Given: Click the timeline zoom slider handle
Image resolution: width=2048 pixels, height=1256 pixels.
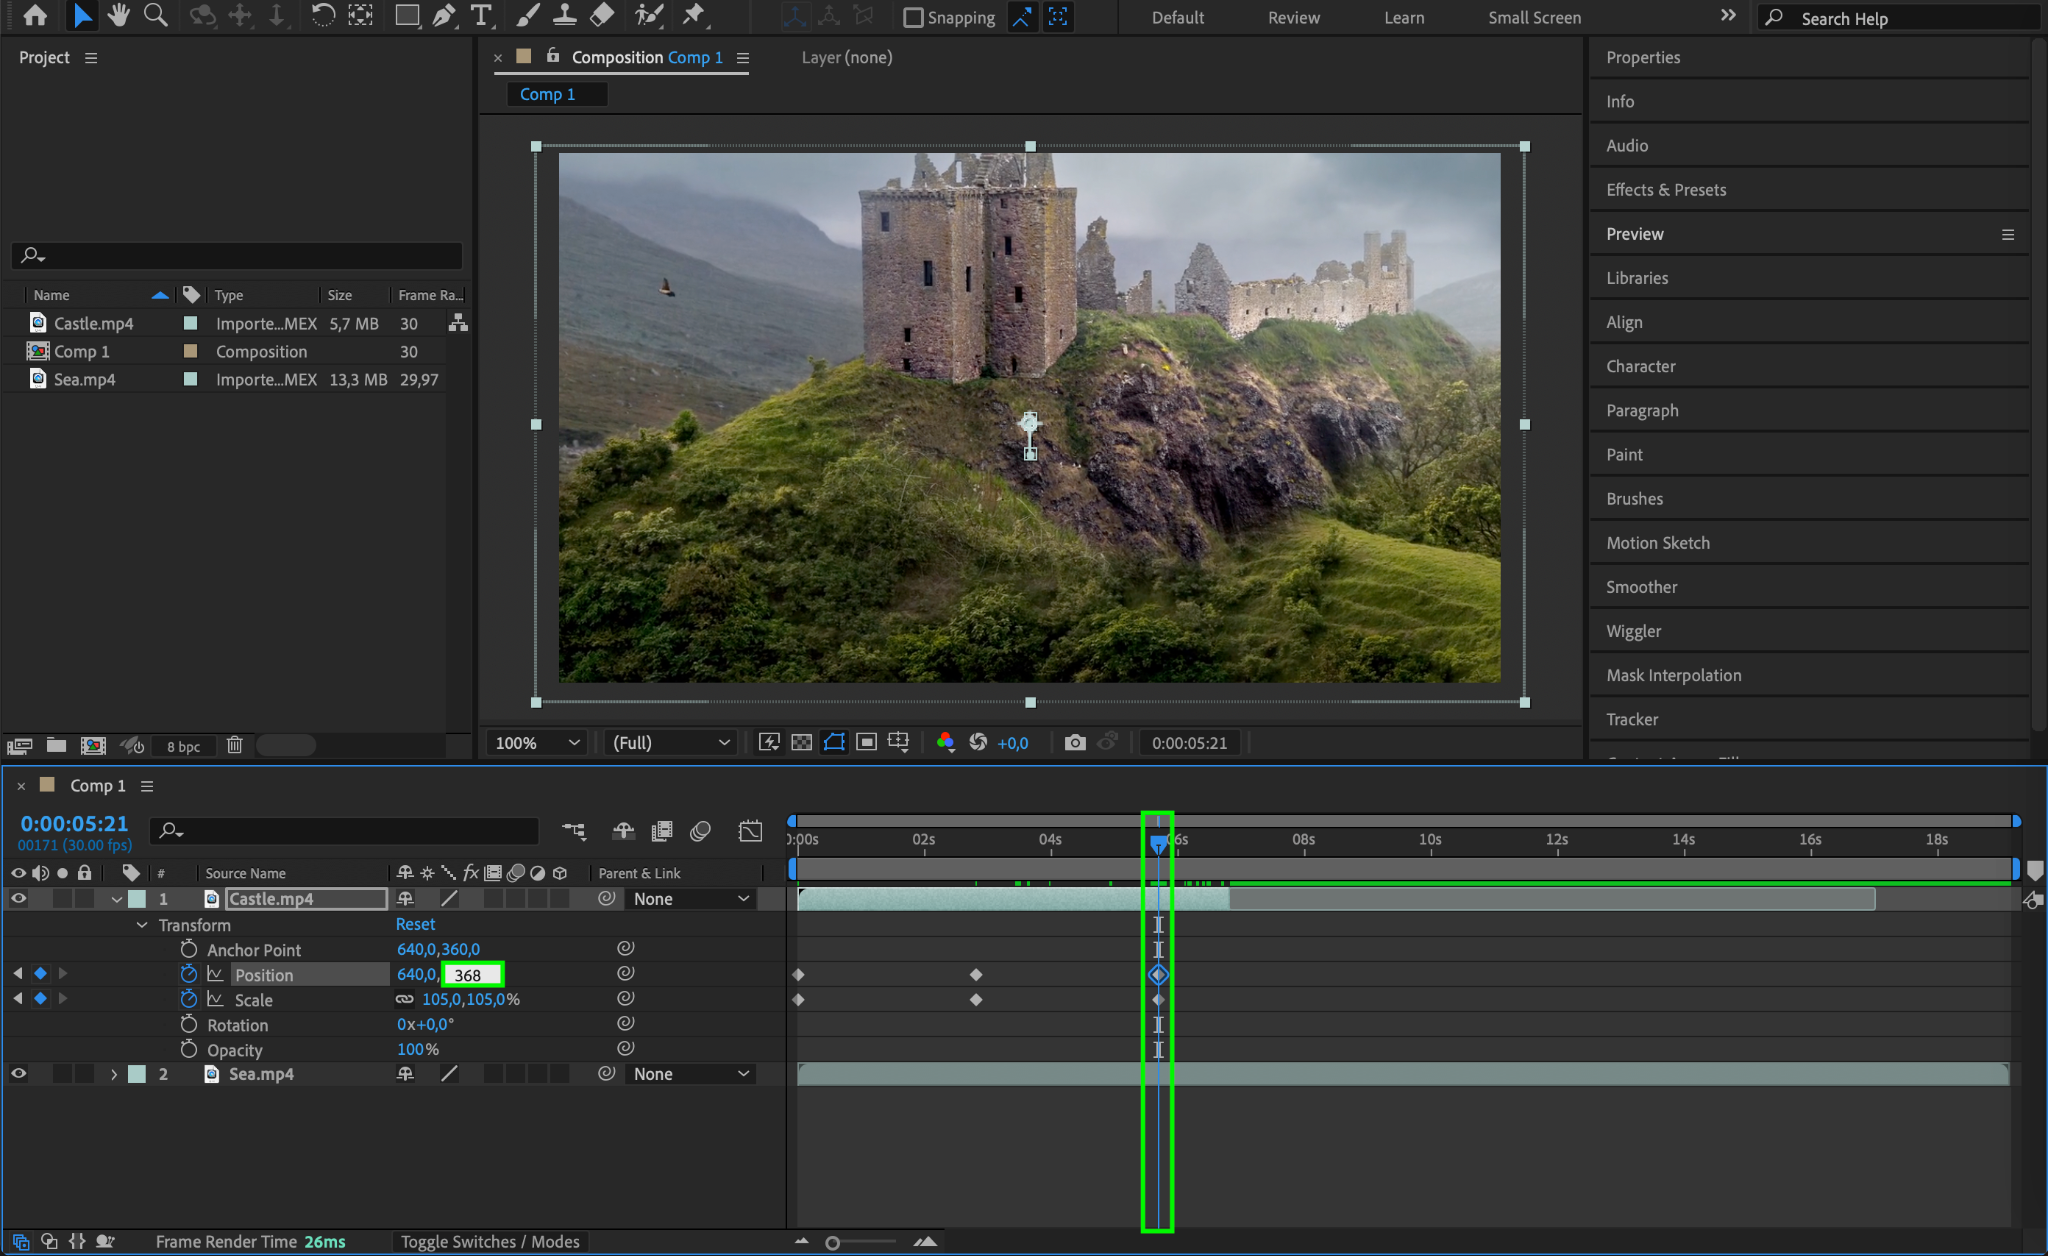Looking at the screenshot, I should (x=832, y=1242).
